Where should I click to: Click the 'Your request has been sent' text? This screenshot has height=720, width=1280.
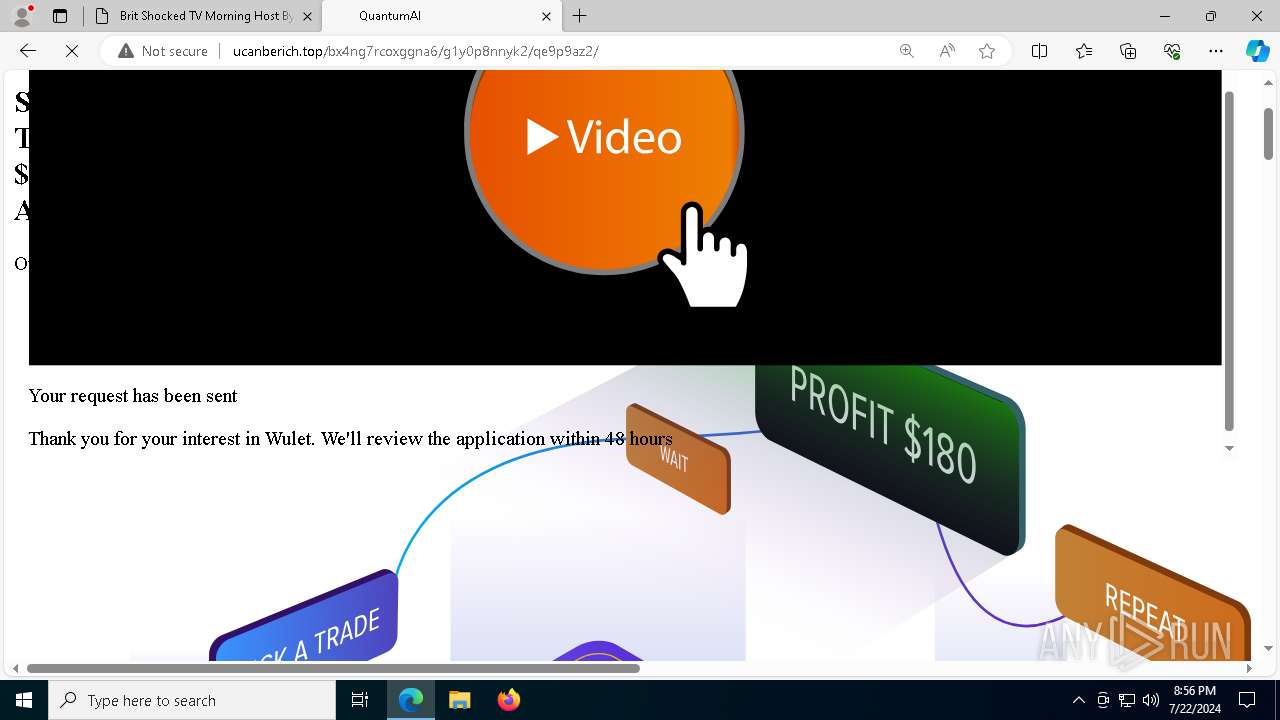(133, 396)
